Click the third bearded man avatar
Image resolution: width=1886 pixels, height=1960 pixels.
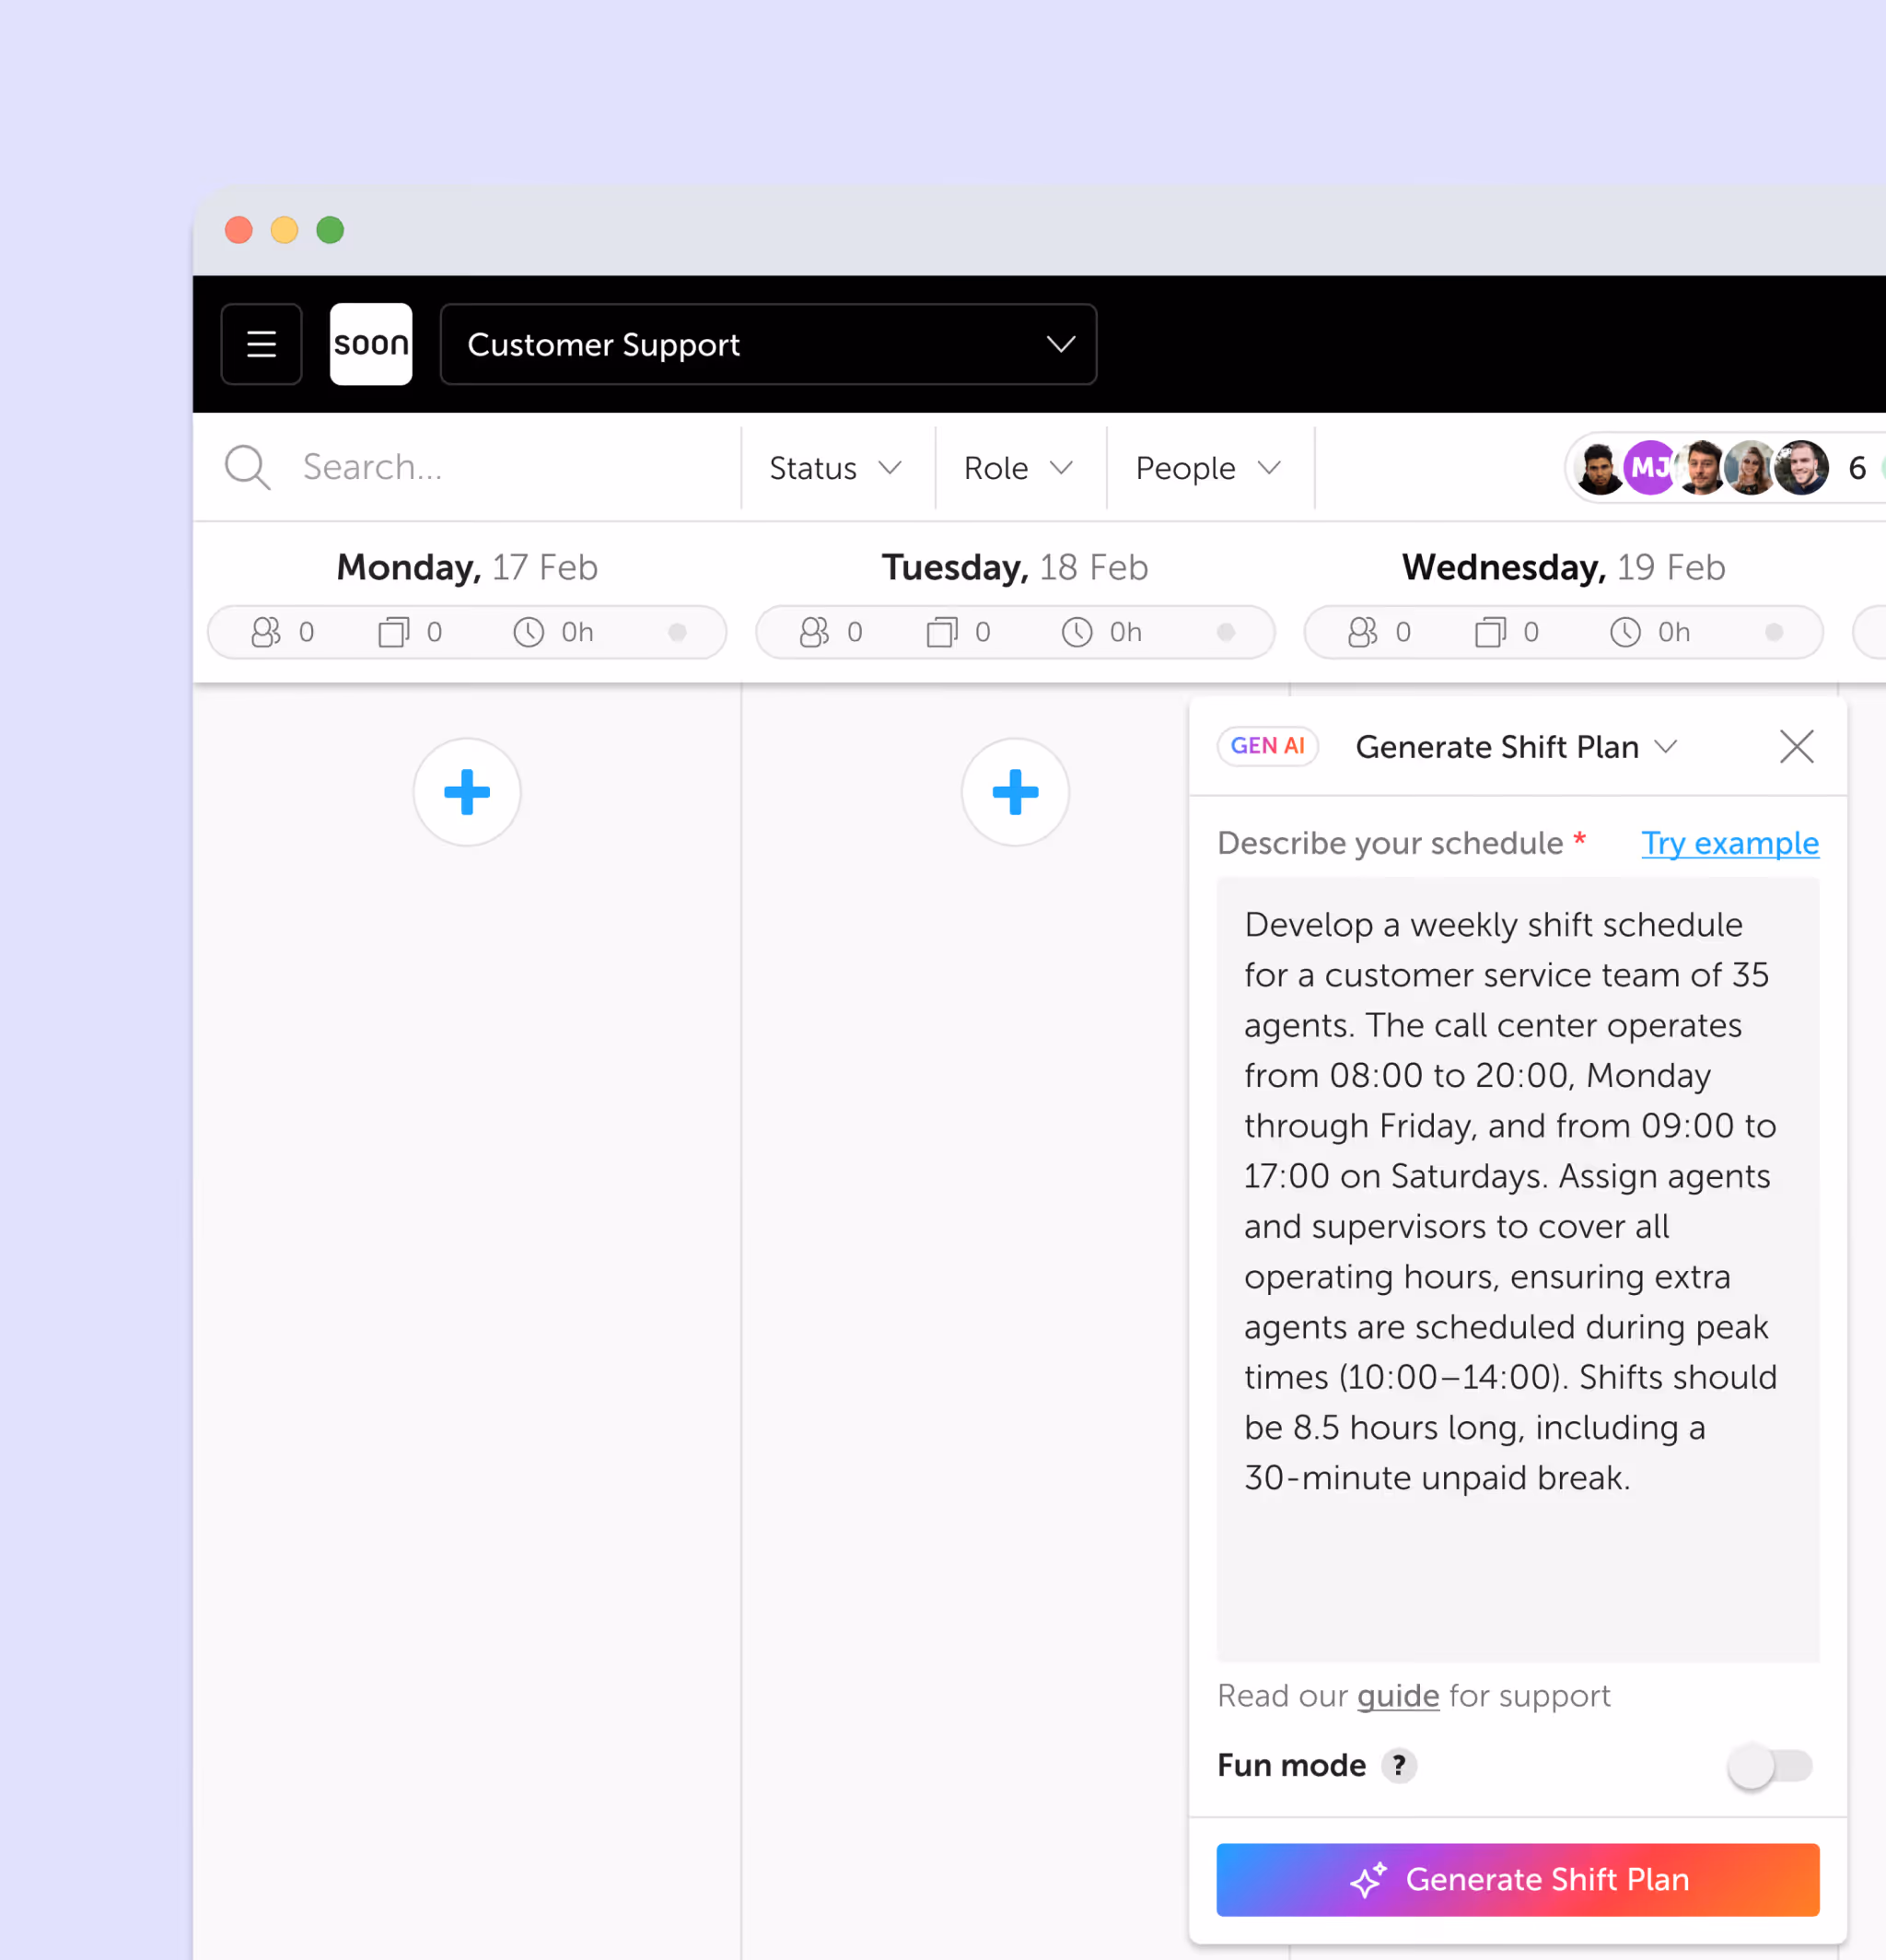(1700, 468)
